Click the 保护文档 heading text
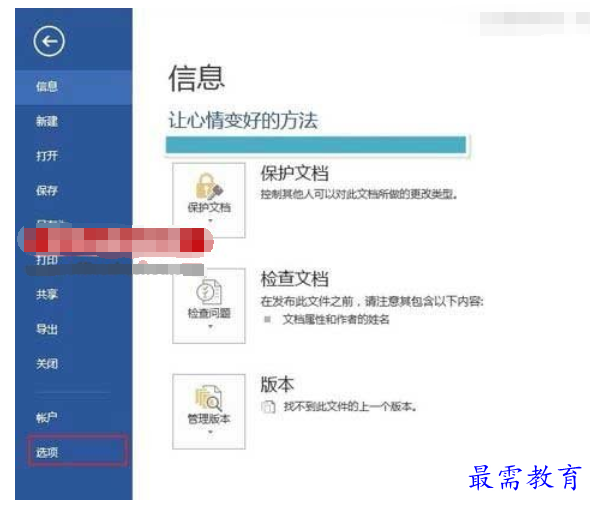 [x=295, y=173]
